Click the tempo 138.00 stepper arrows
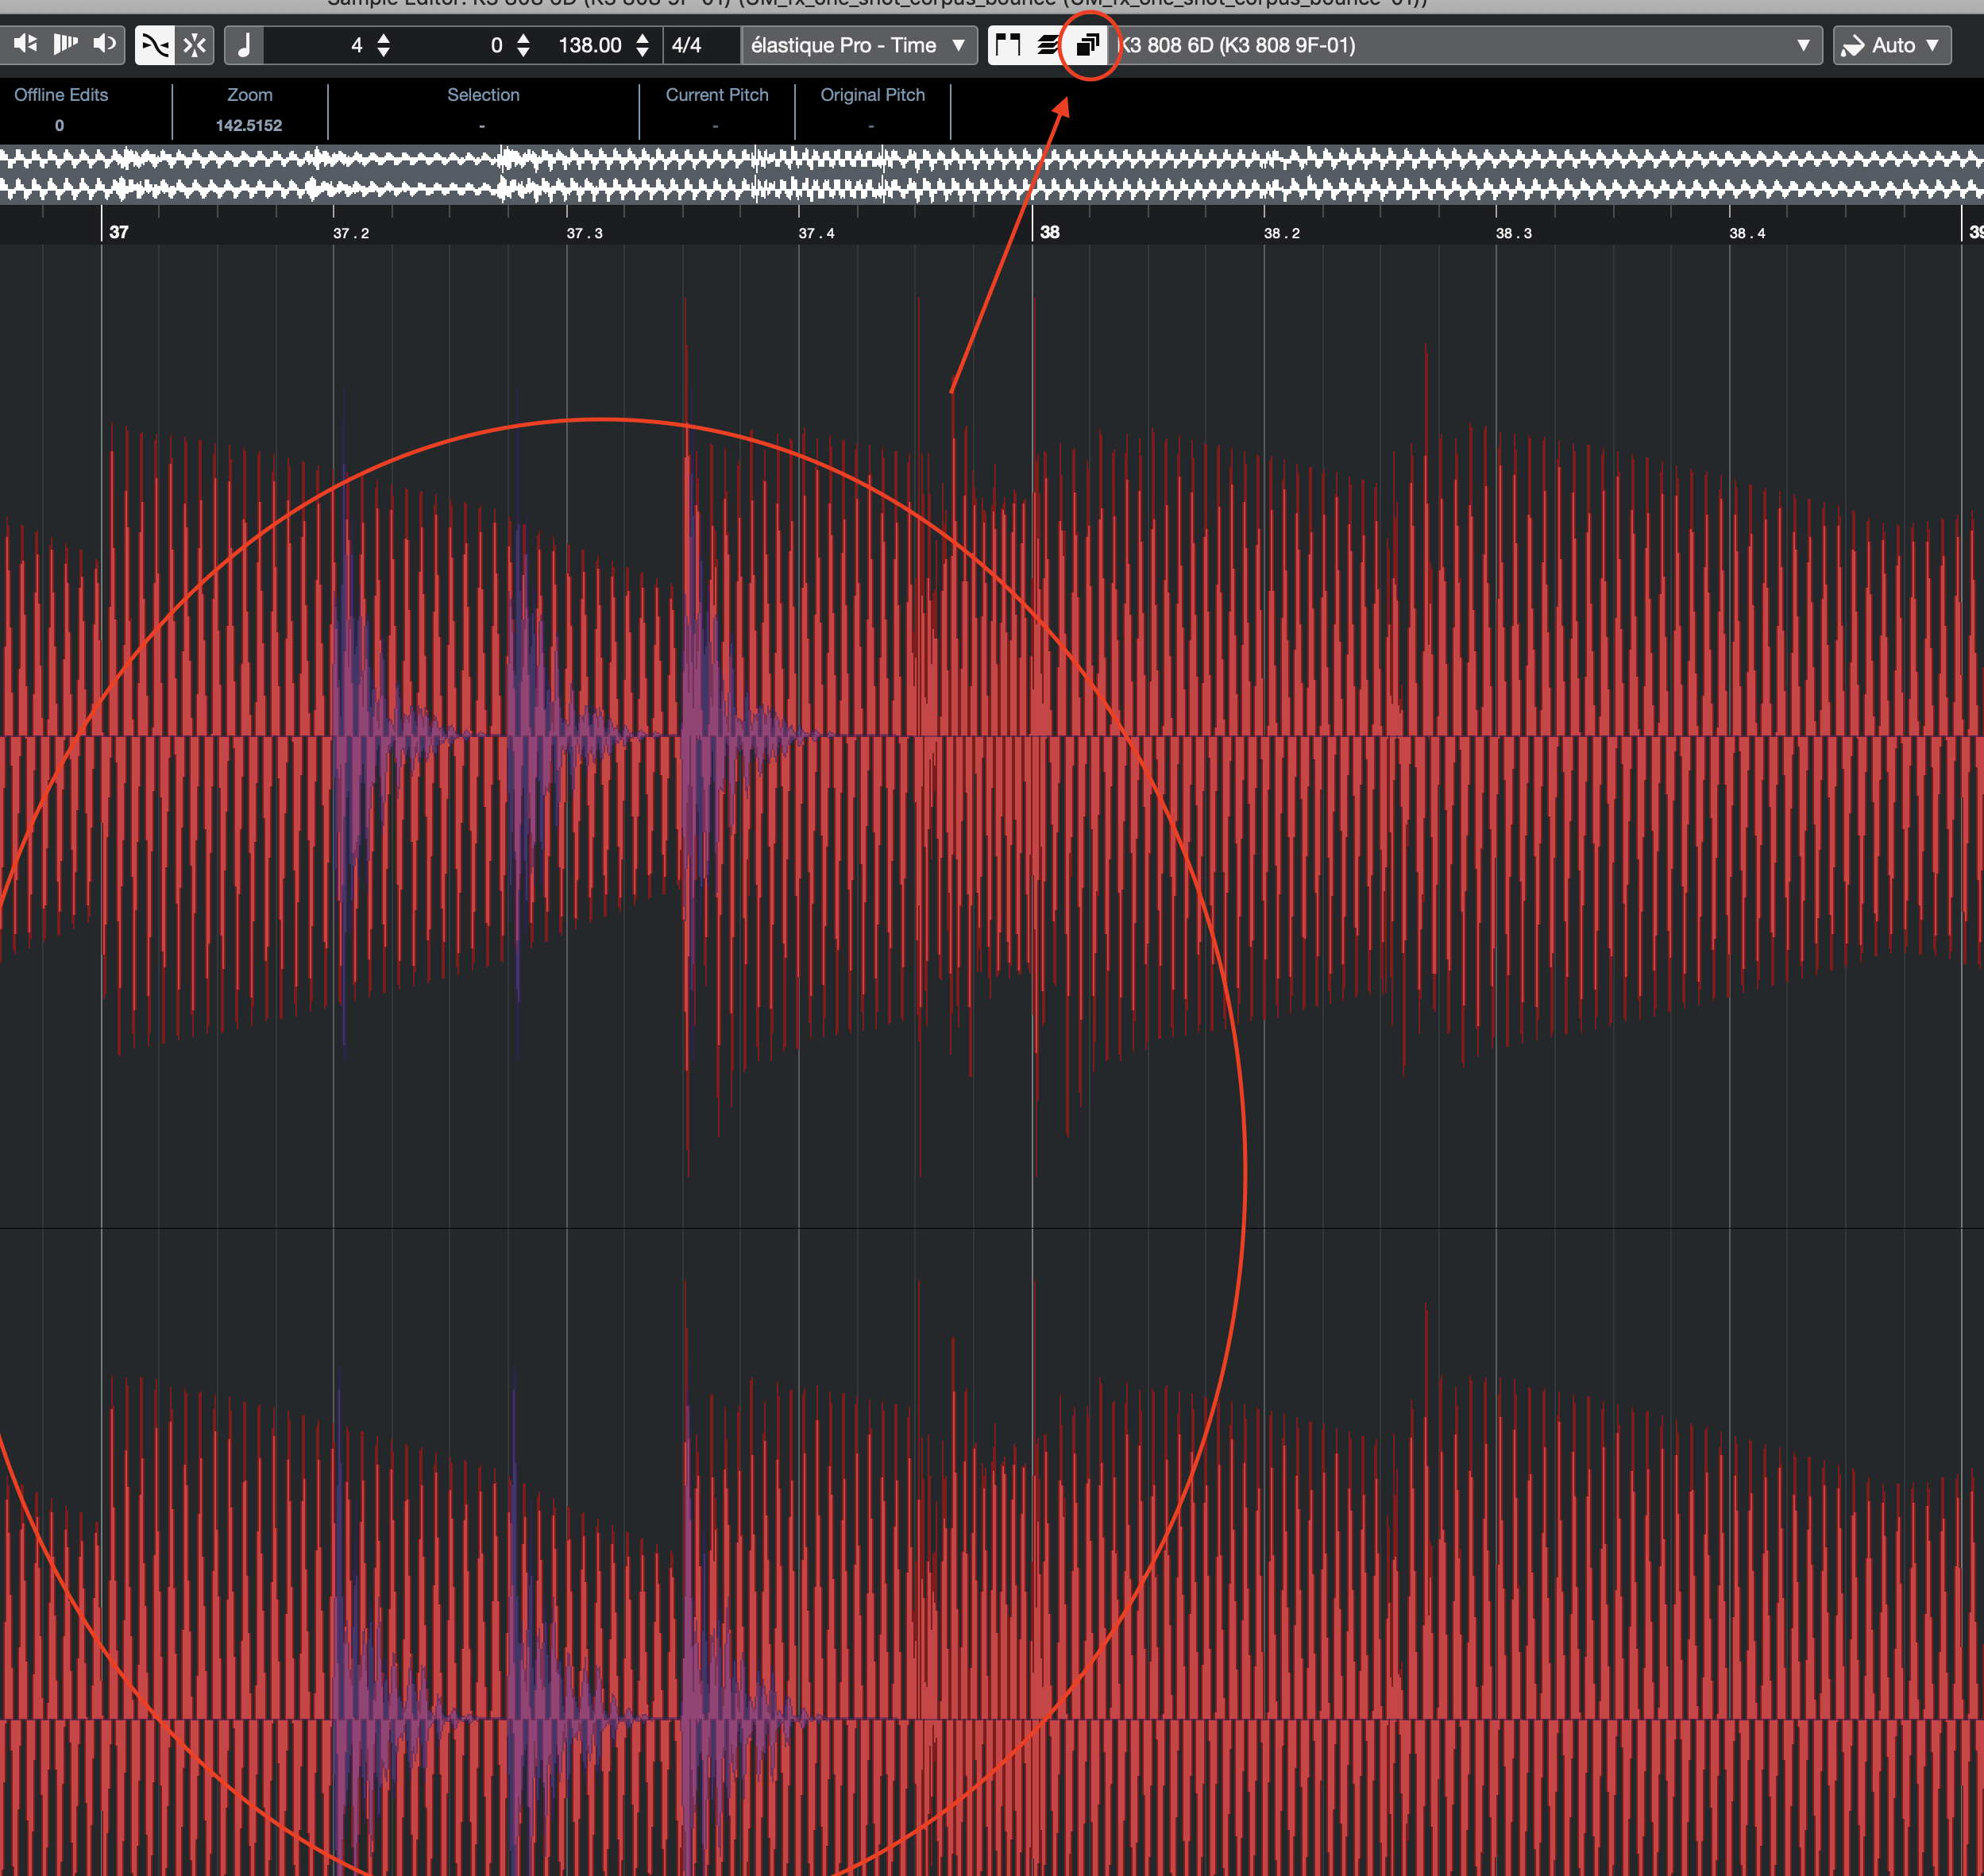1984x1876 pixels. [642, 45]
